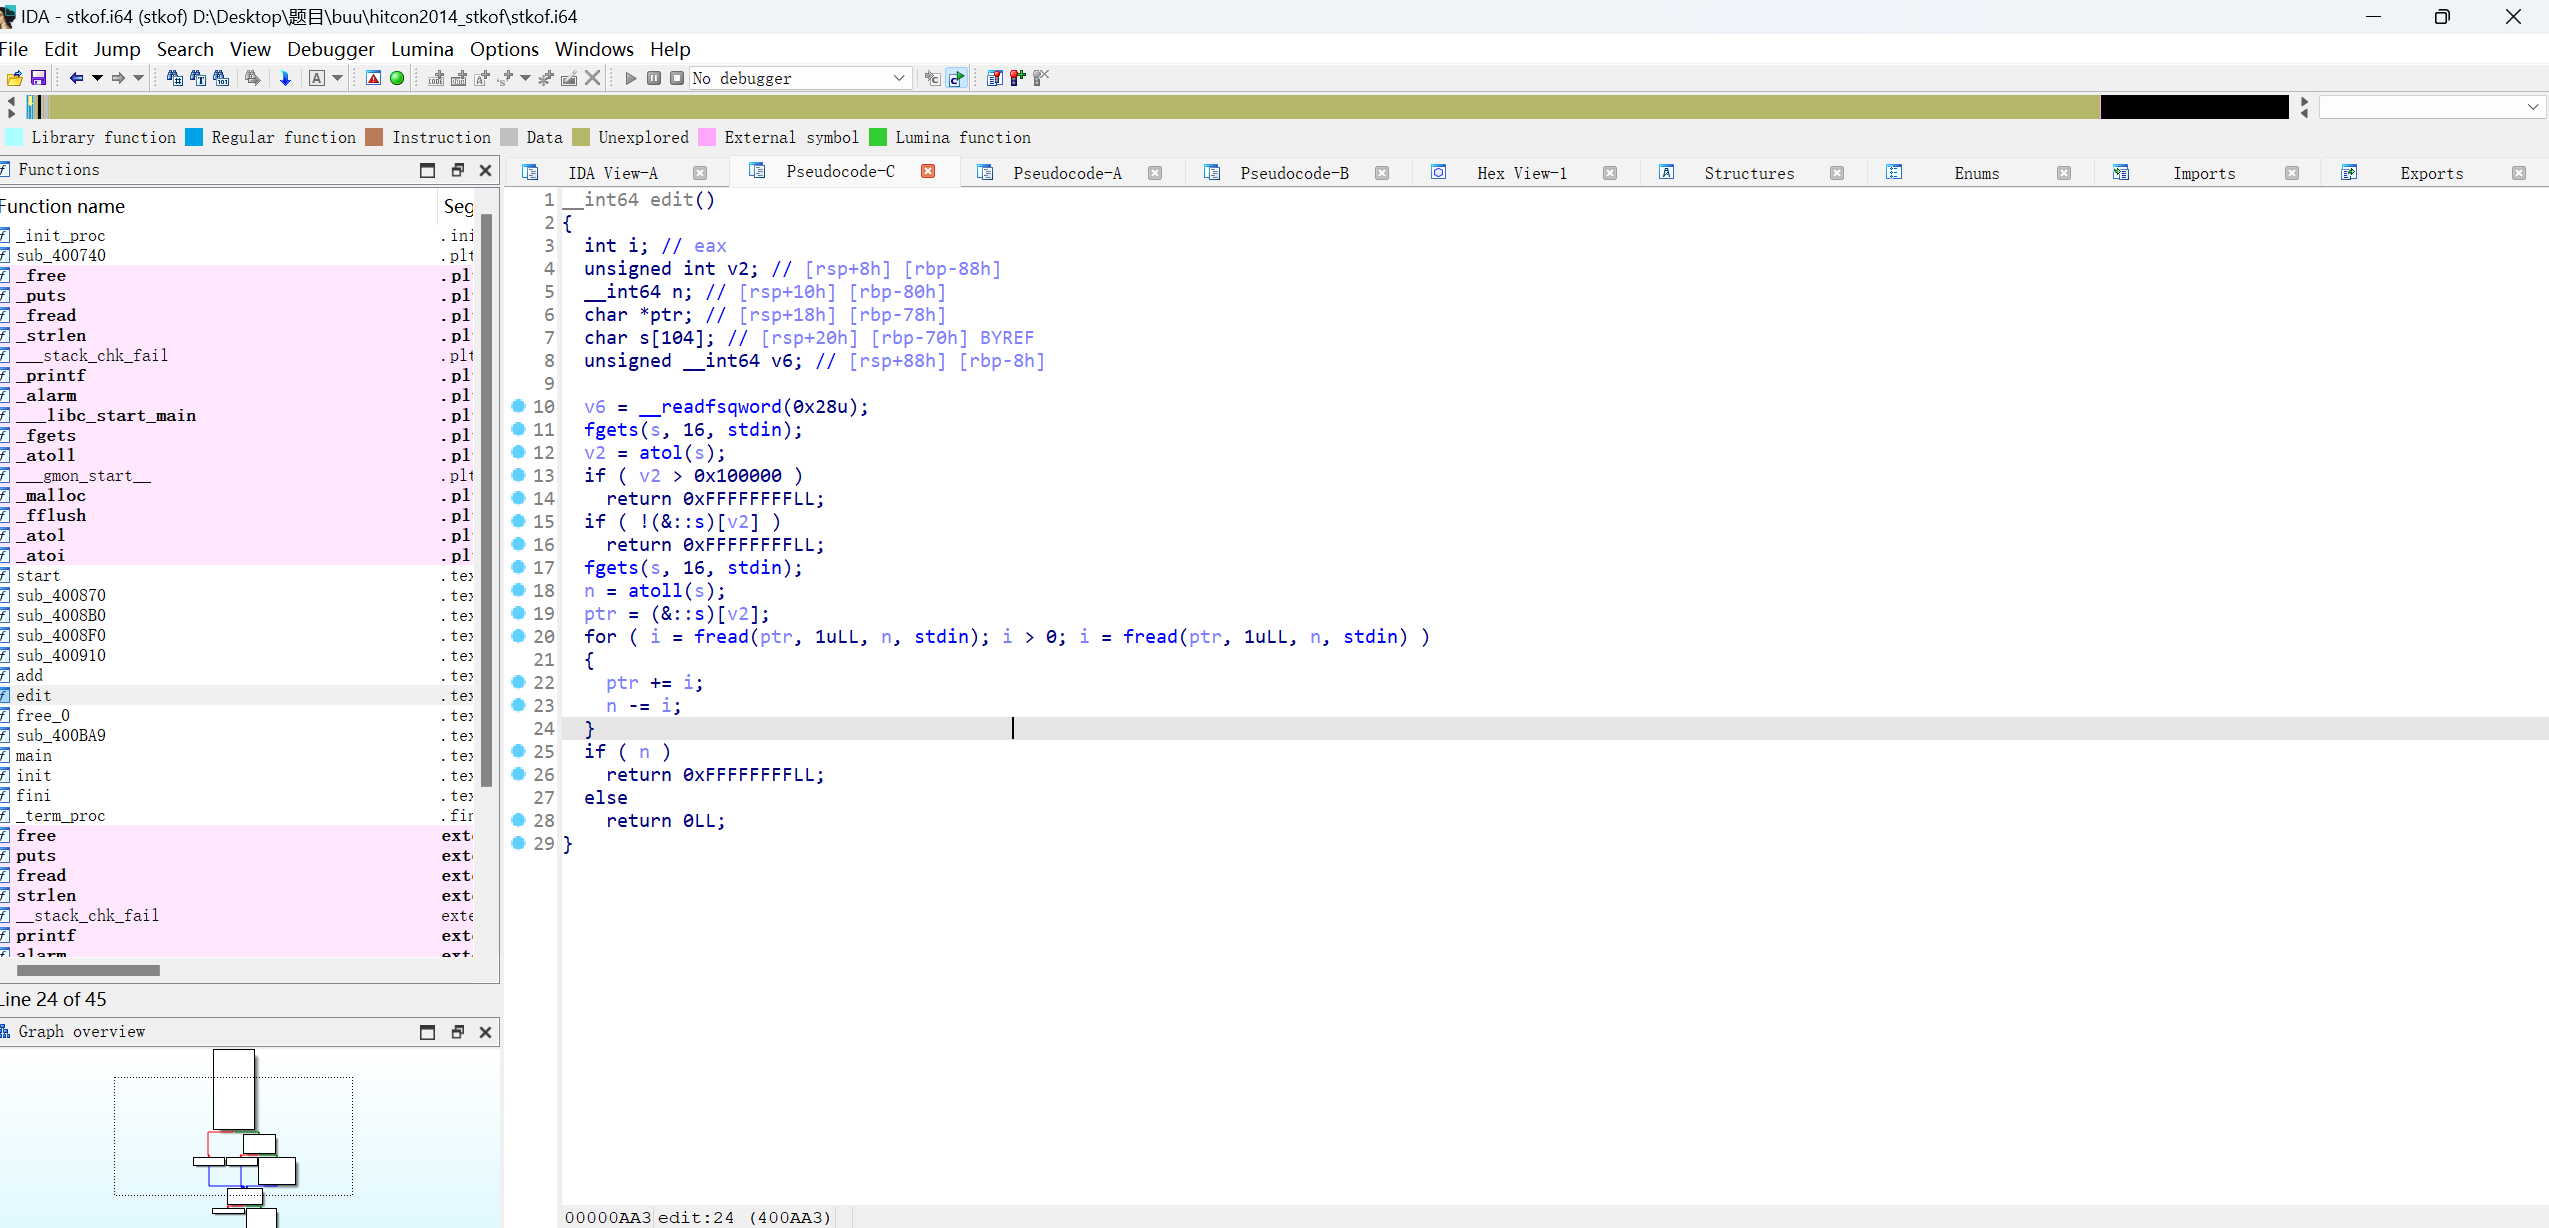Click the navigation band overview strip
The width and height of the screenshot is (2549, 1228).
pyautogui.click(x=1160, y=107)
